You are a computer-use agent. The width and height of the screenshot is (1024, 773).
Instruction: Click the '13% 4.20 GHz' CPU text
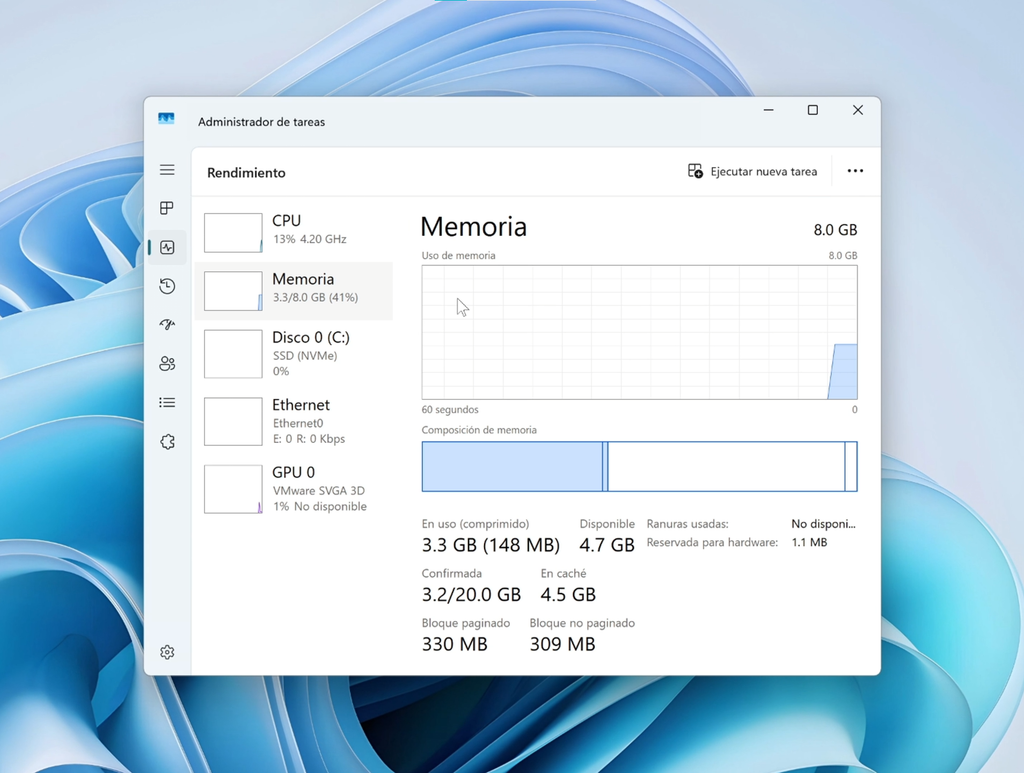point(310,239)
